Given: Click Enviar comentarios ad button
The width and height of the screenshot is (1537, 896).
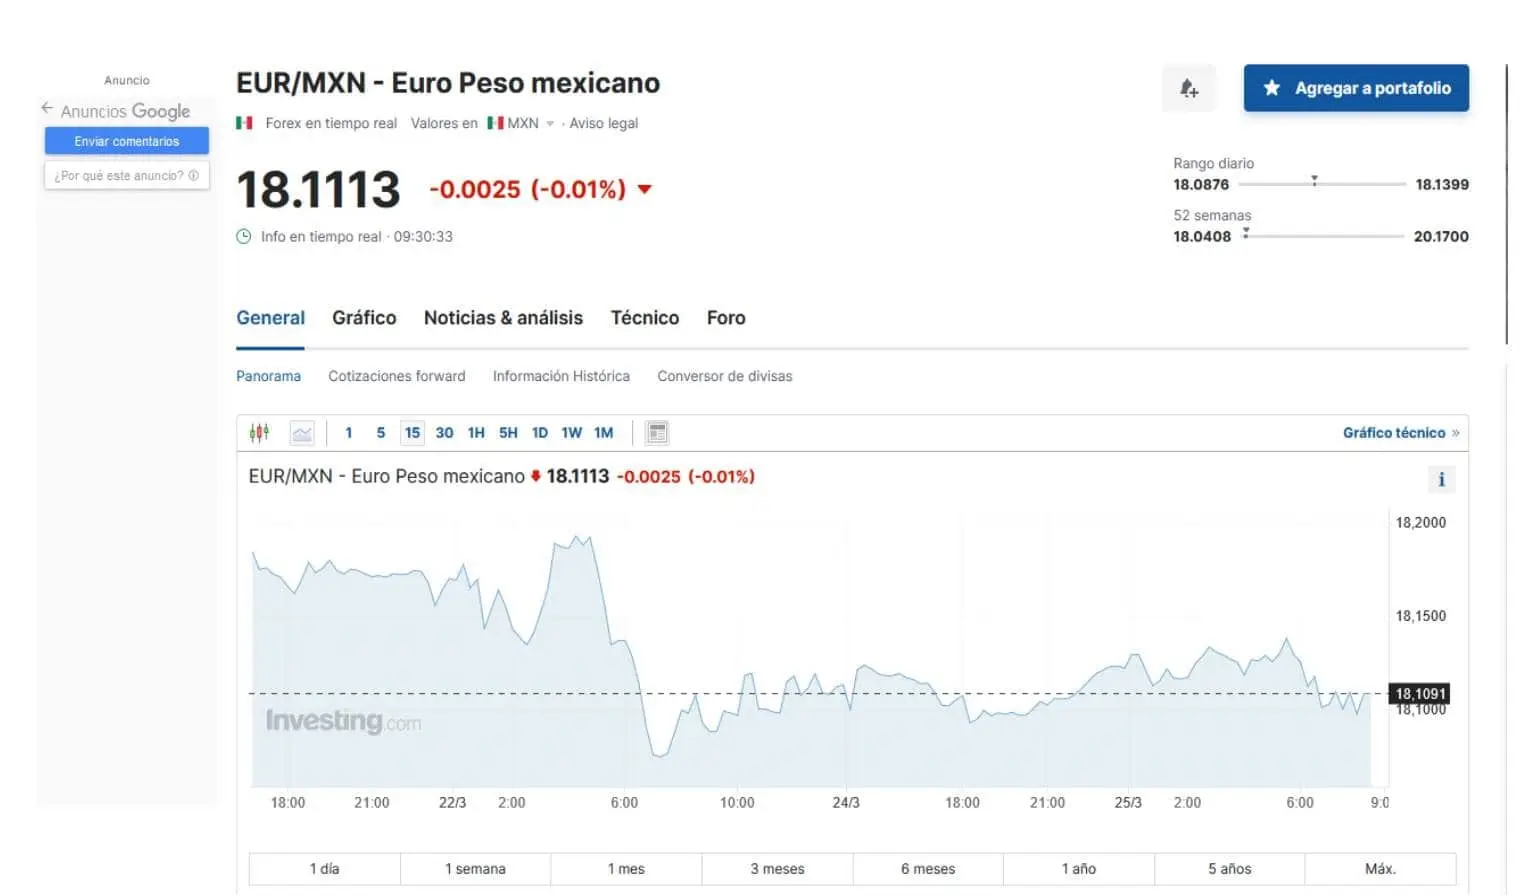Looking at the screenshot, I should pyautogui.click(x=127, y=141).
